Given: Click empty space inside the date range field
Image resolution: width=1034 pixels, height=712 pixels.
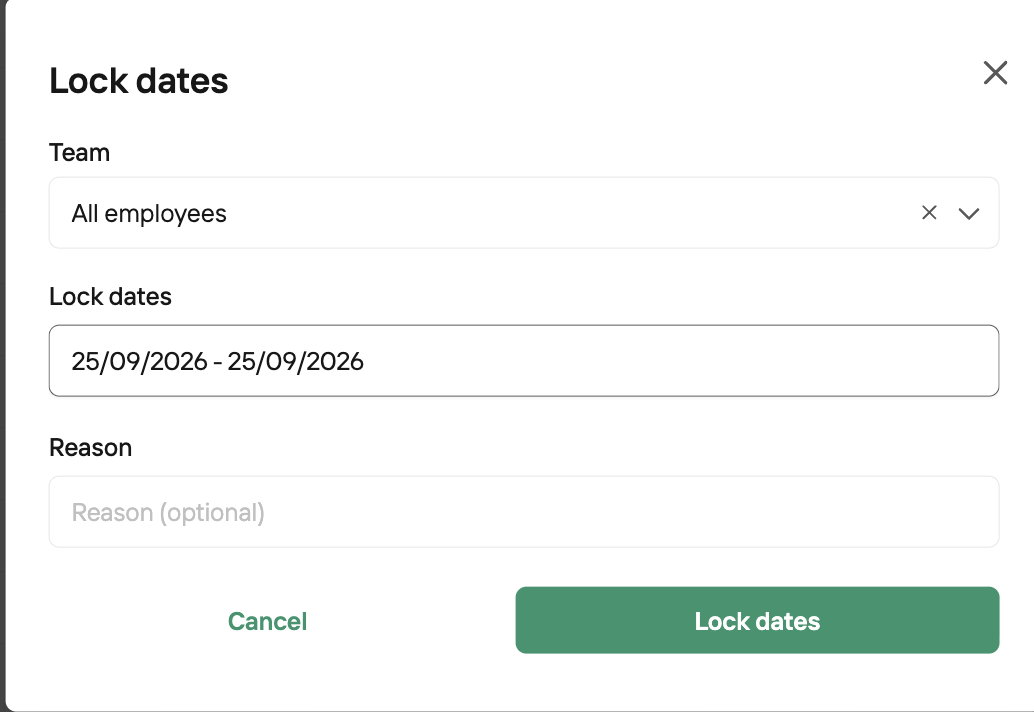Looking at the screenshot, I should click(x=679, y=361).
